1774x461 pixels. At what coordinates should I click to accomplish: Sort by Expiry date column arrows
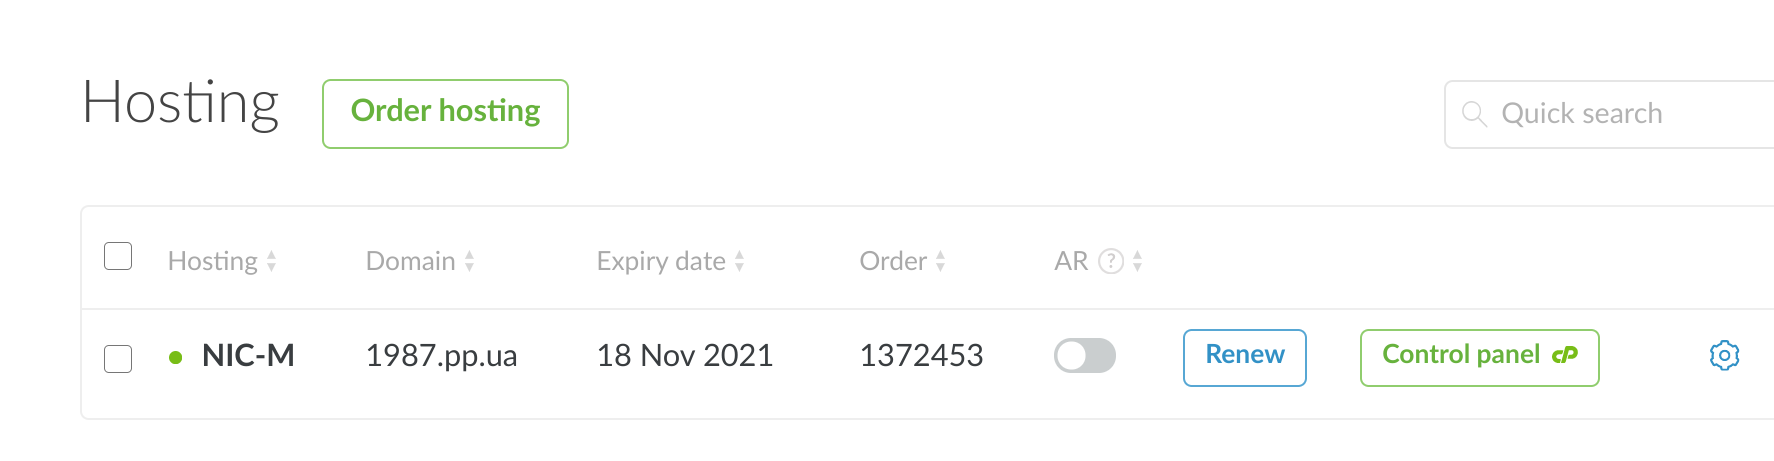739,262
